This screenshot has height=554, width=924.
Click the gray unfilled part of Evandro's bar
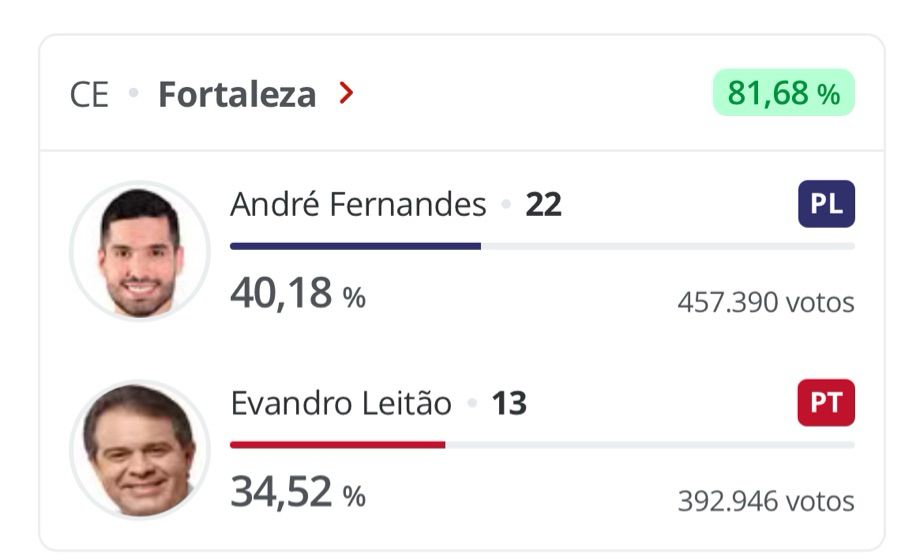pyautogui.click(x=650, y=444)
